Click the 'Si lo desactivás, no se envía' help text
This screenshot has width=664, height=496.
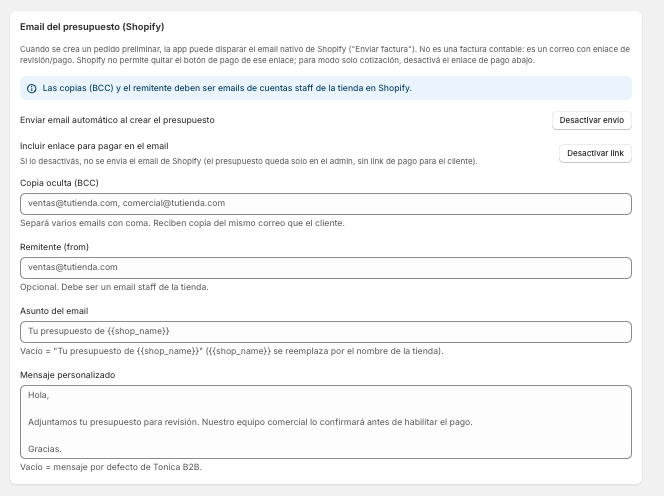point(249,161)
